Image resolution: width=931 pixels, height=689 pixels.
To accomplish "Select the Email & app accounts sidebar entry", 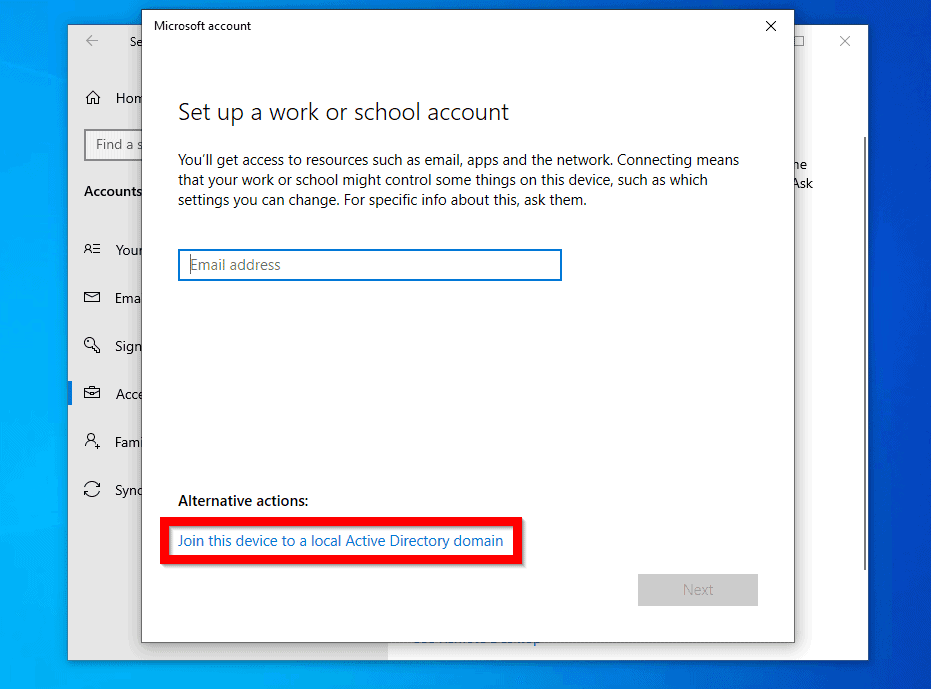I will (x=118, y=297).
